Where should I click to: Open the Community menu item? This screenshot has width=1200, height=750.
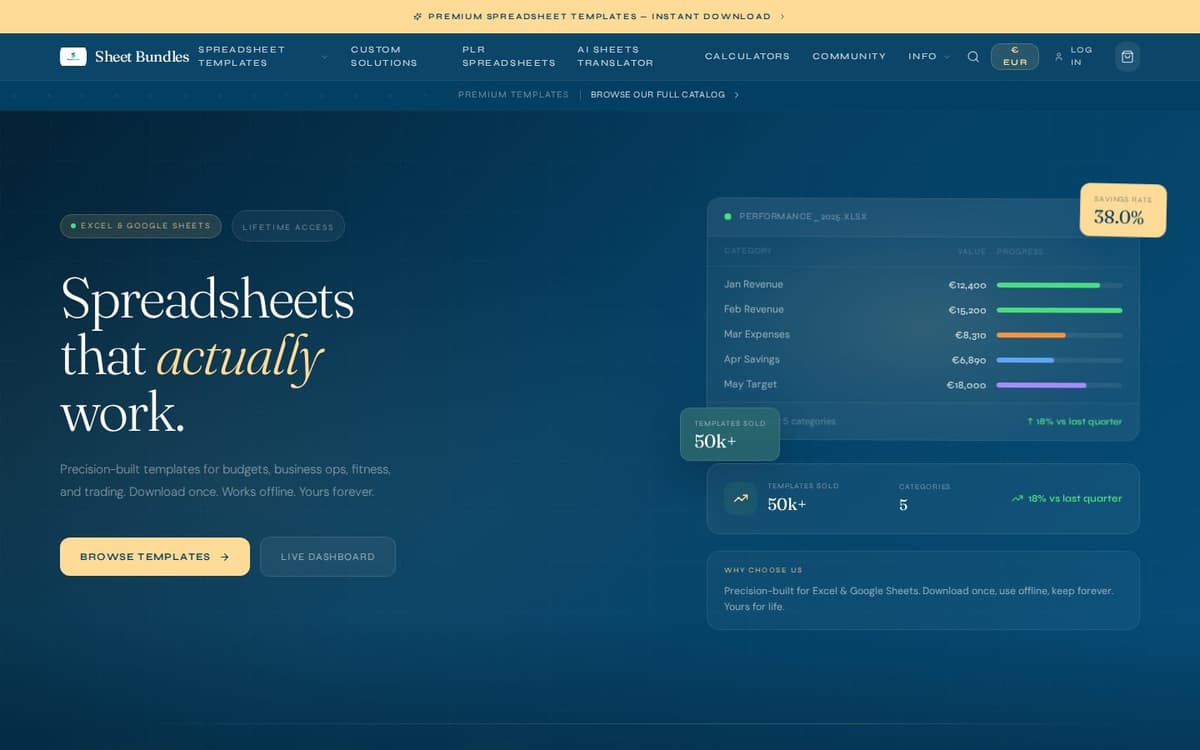point(849,57)
